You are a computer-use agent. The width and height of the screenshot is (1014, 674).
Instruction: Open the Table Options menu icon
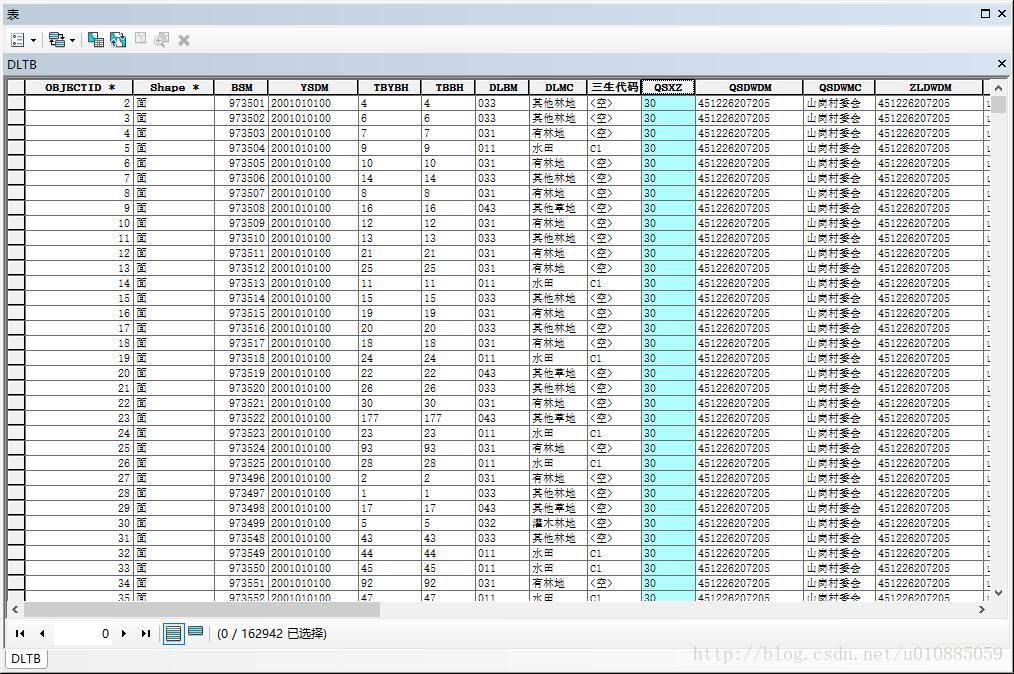(18, 40)
